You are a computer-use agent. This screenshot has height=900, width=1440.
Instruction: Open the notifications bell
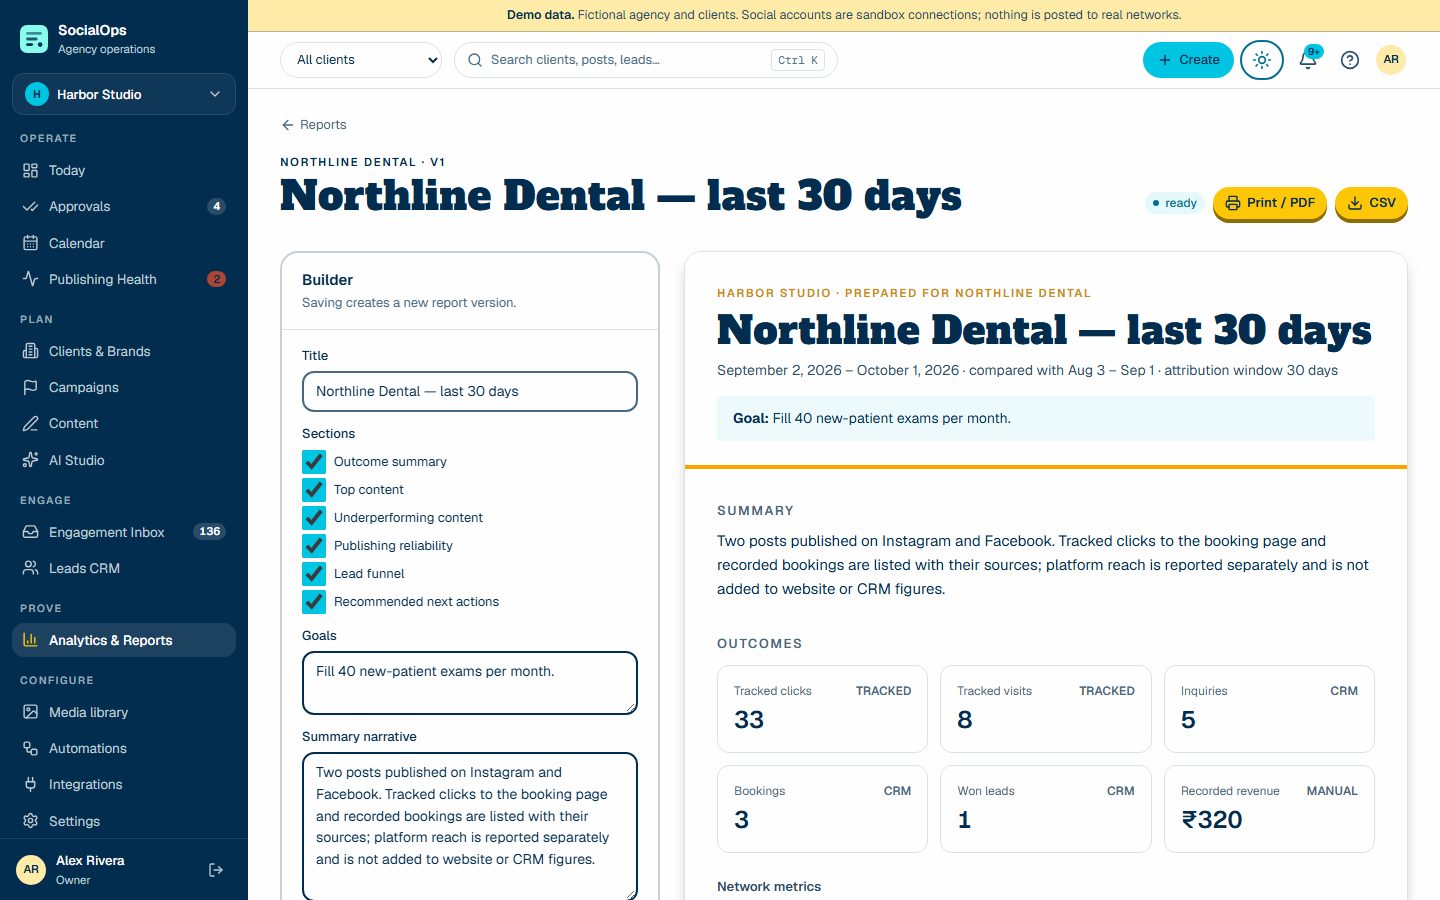coord(1308,60)
